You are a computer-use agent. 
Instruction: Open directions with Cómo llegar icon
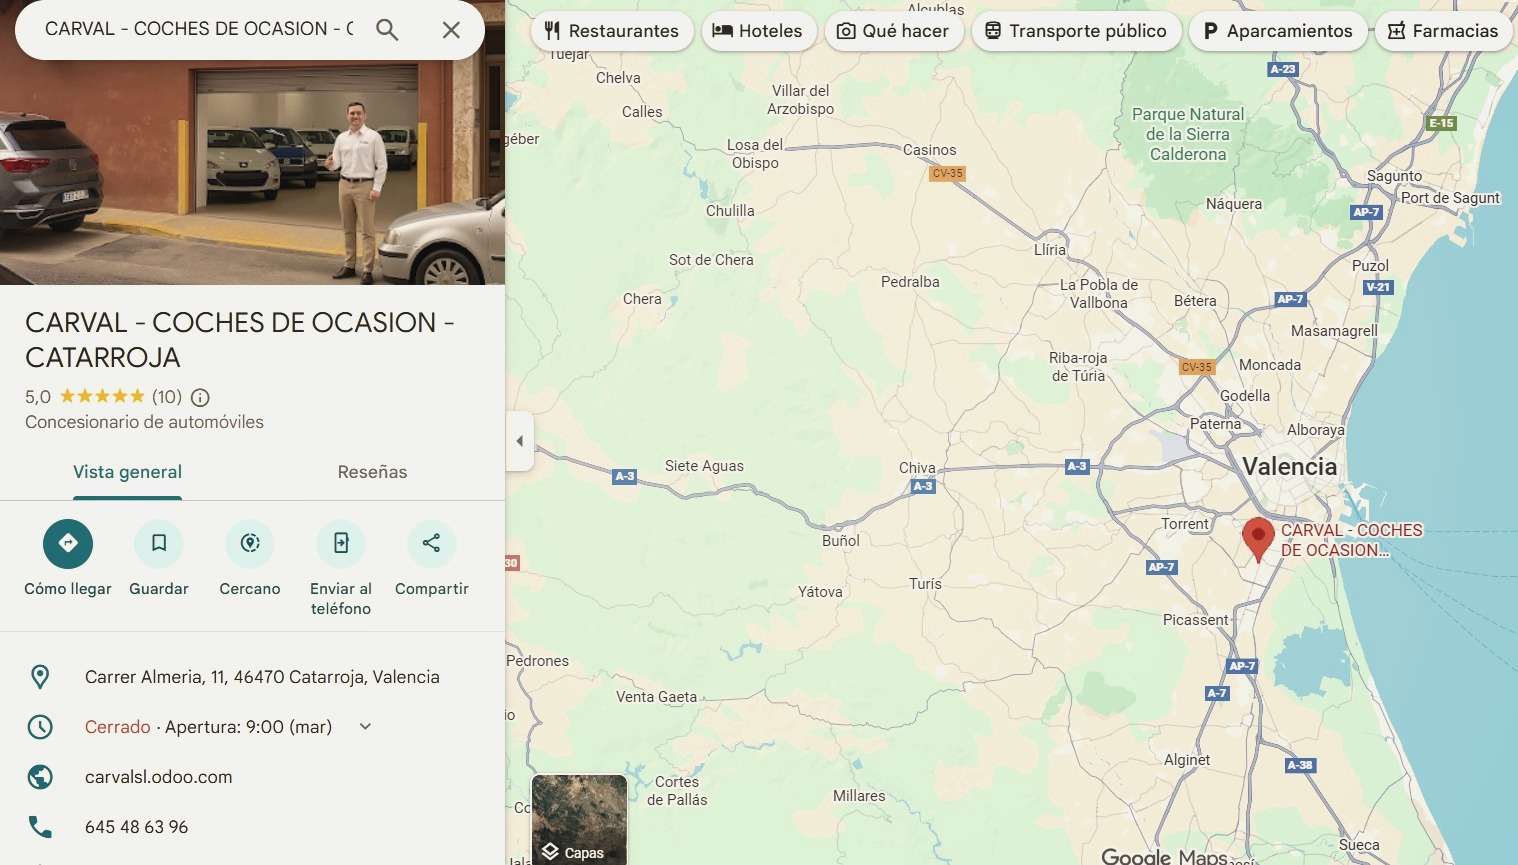[68, 543]
